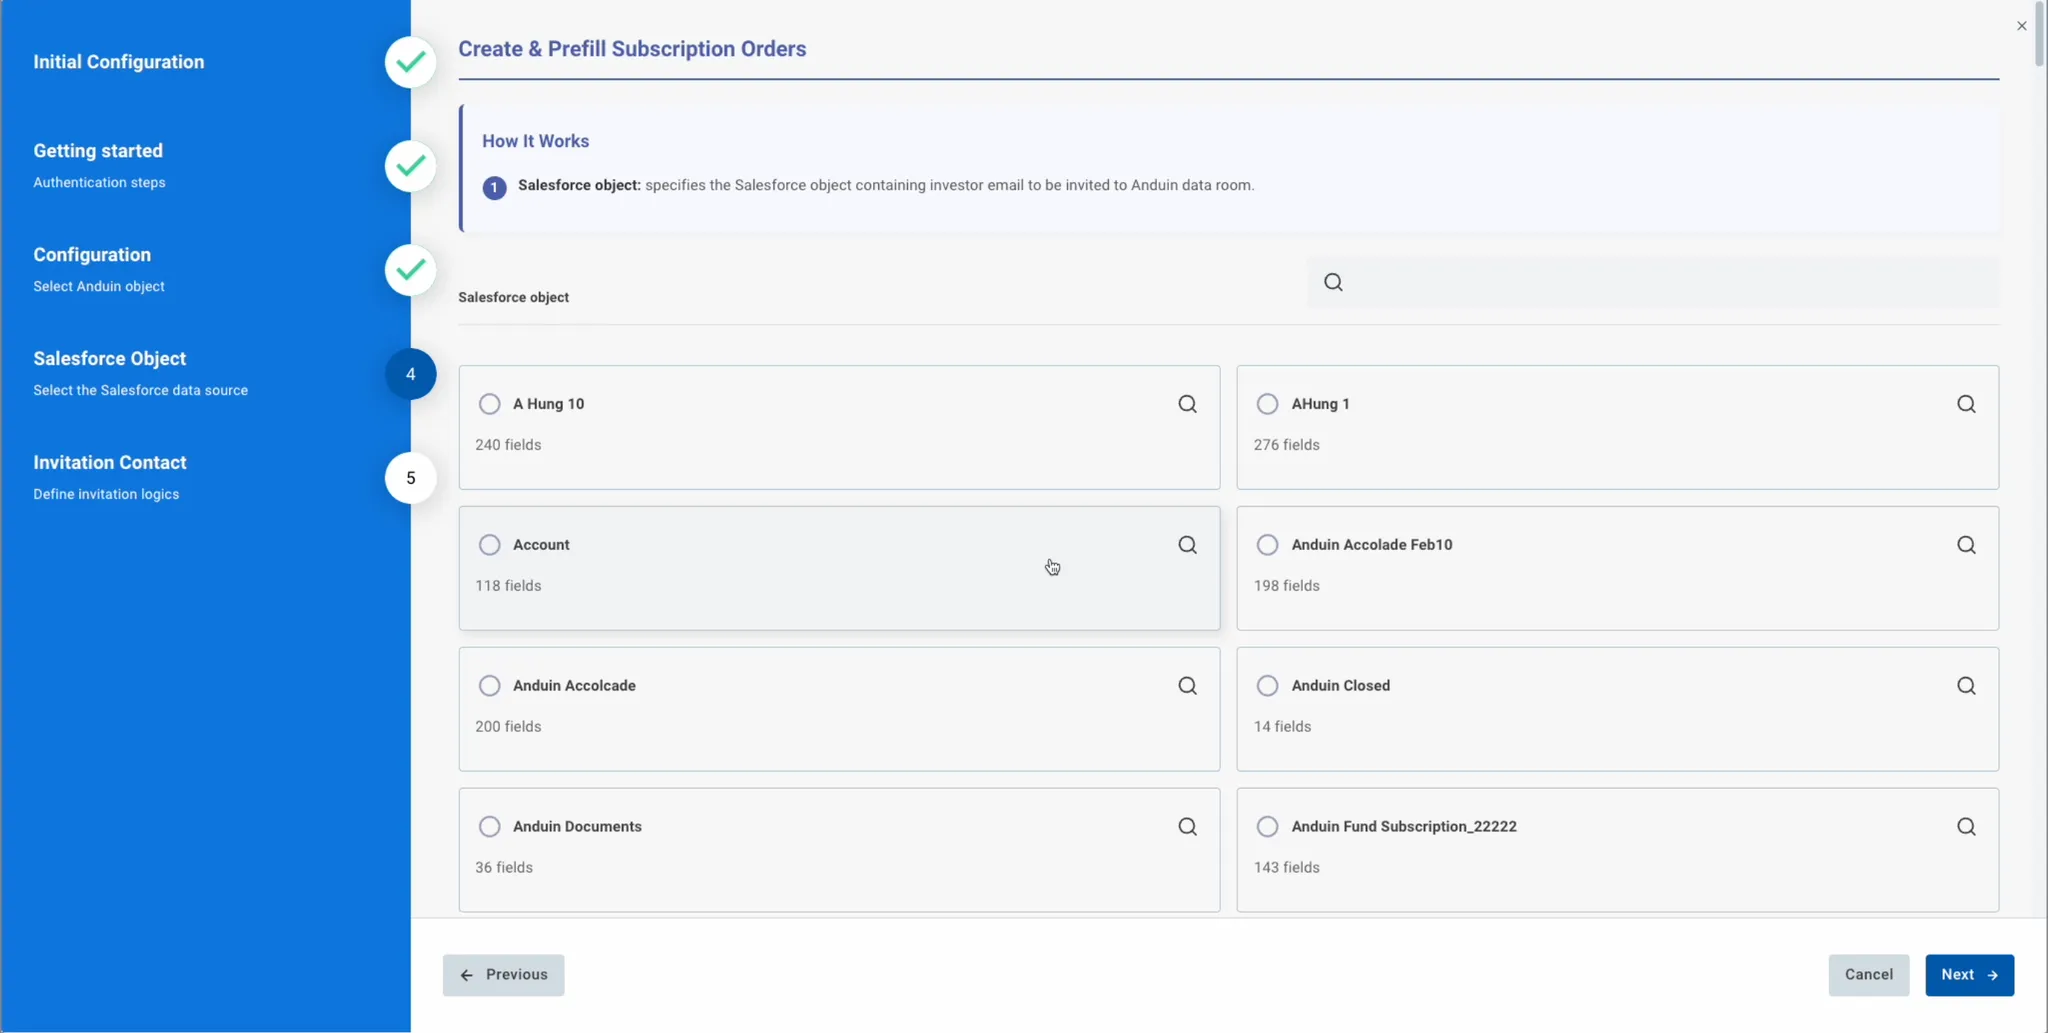This screenshot has width=2048, height=1033.
Task: Proceed with the Next button
Action: click(1969, 975)
